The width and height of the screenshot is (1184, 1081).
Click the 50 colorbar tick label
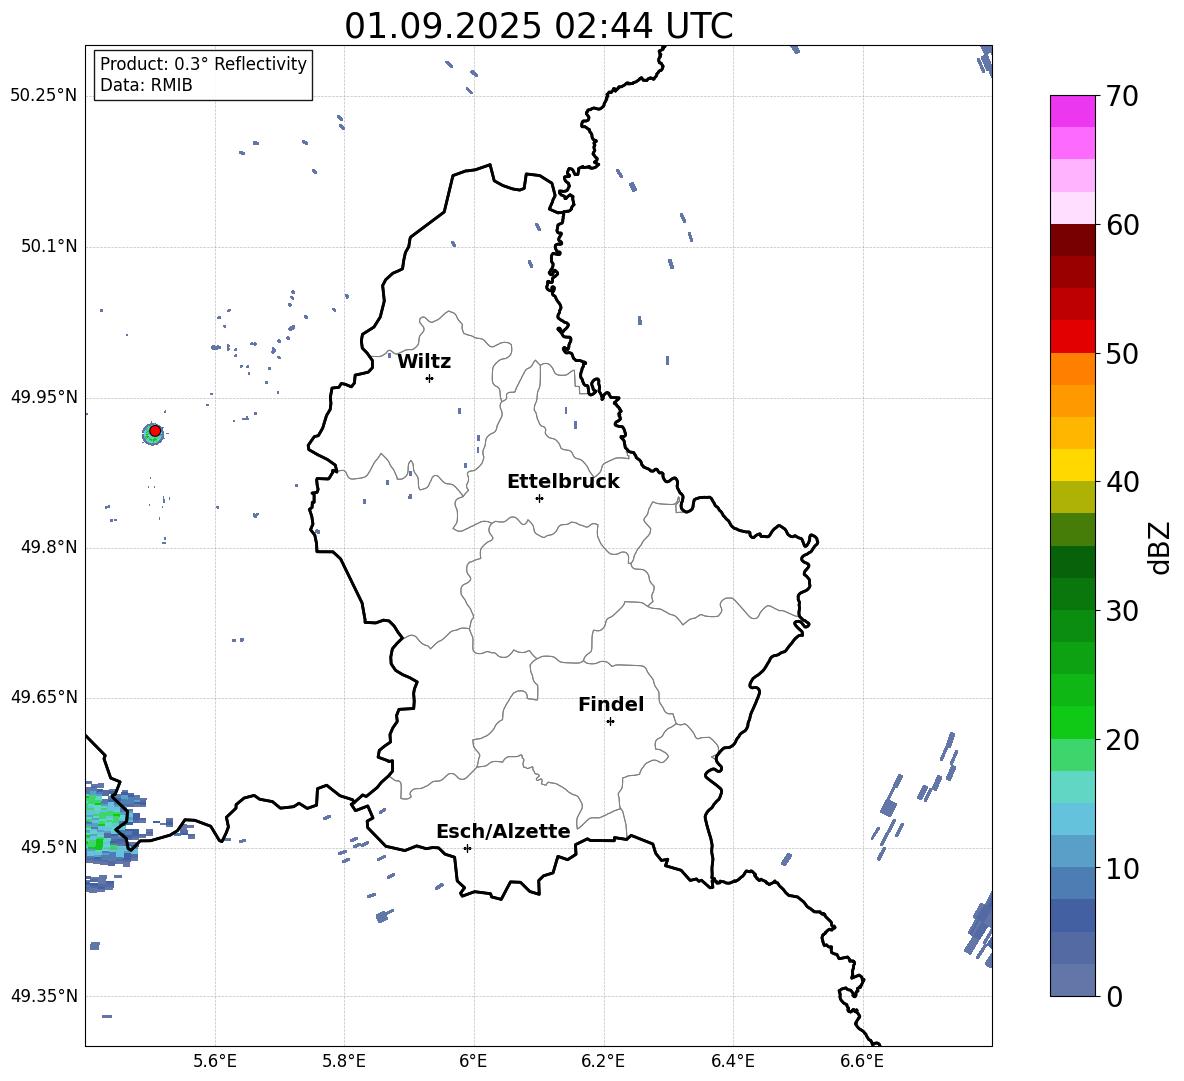[1121, 353]
